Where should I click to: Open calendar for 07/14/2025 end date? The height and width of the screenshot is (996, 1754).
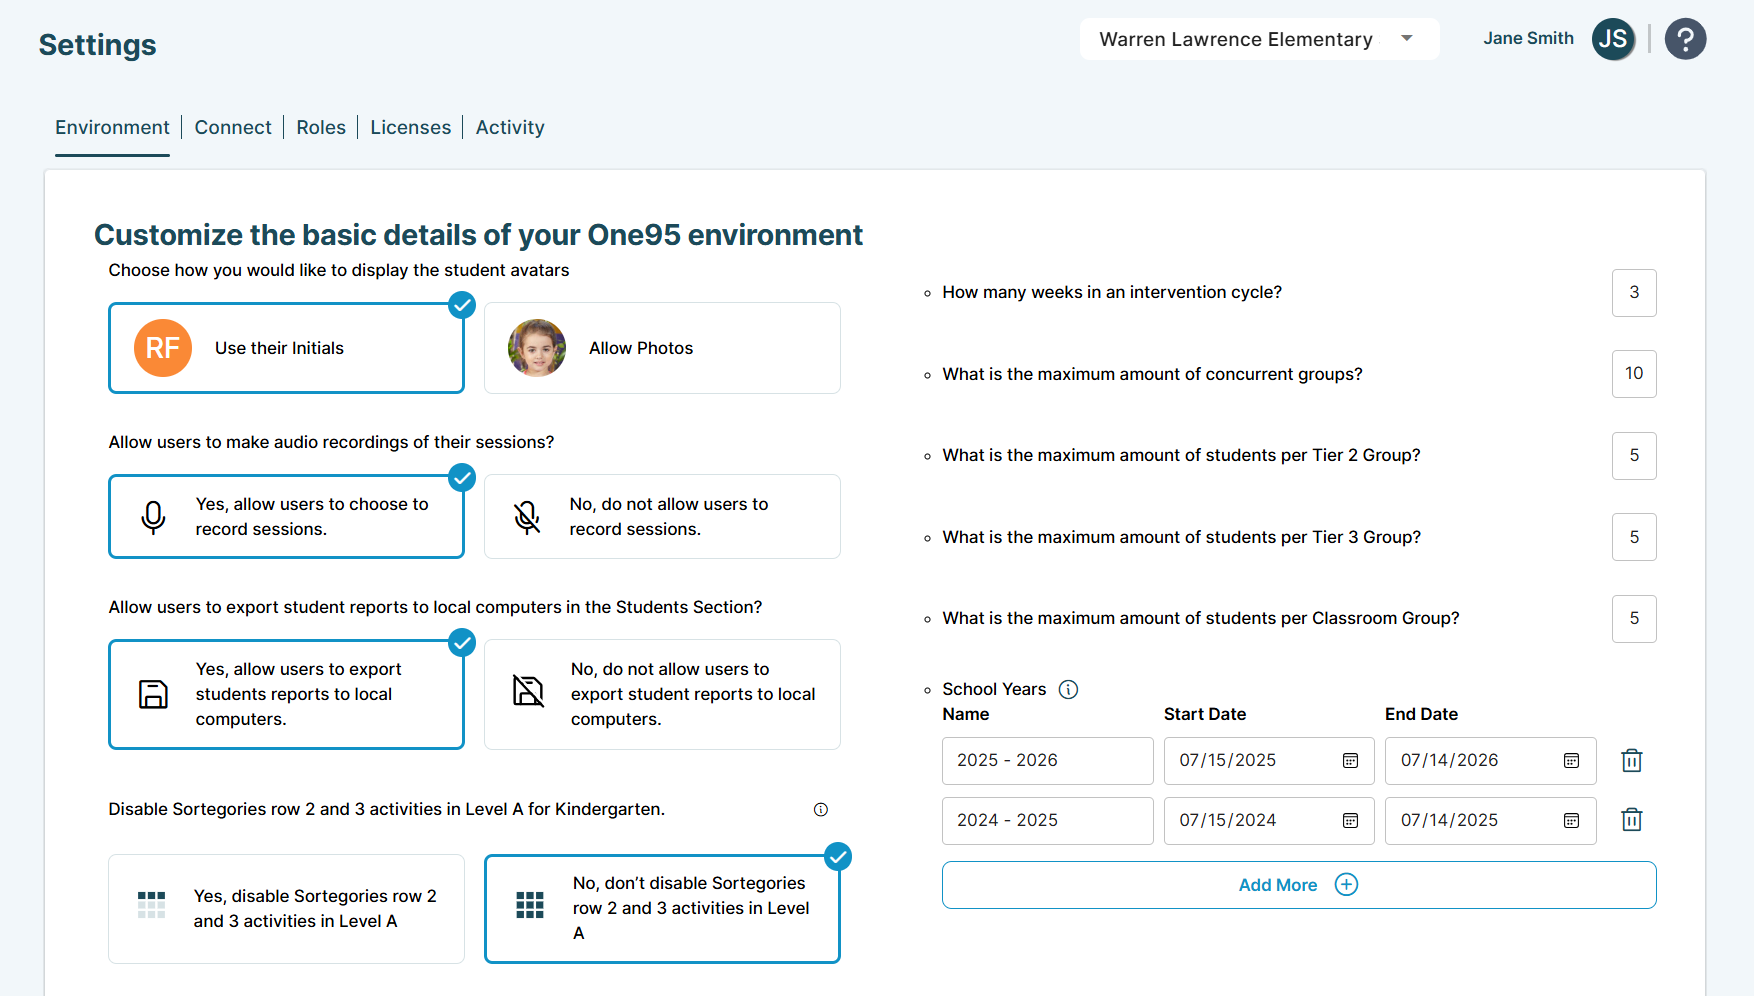[1571, 821]
